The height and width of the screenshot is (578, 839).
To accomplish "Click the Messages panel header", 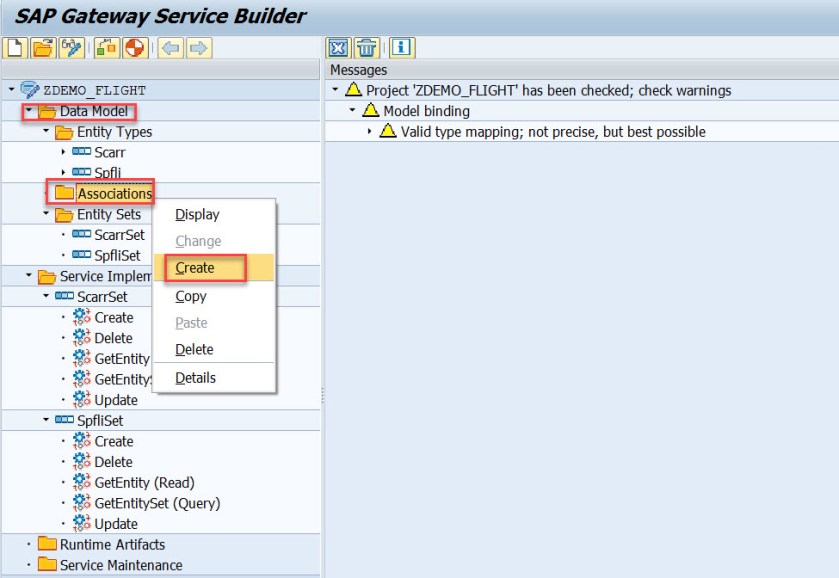I will [x=582, y=70].
